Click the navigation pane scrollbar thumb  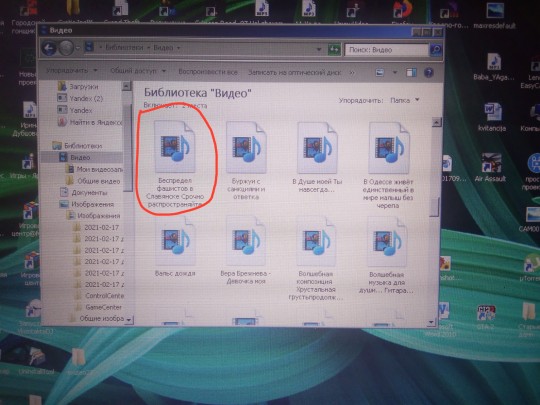pos(128,146)
